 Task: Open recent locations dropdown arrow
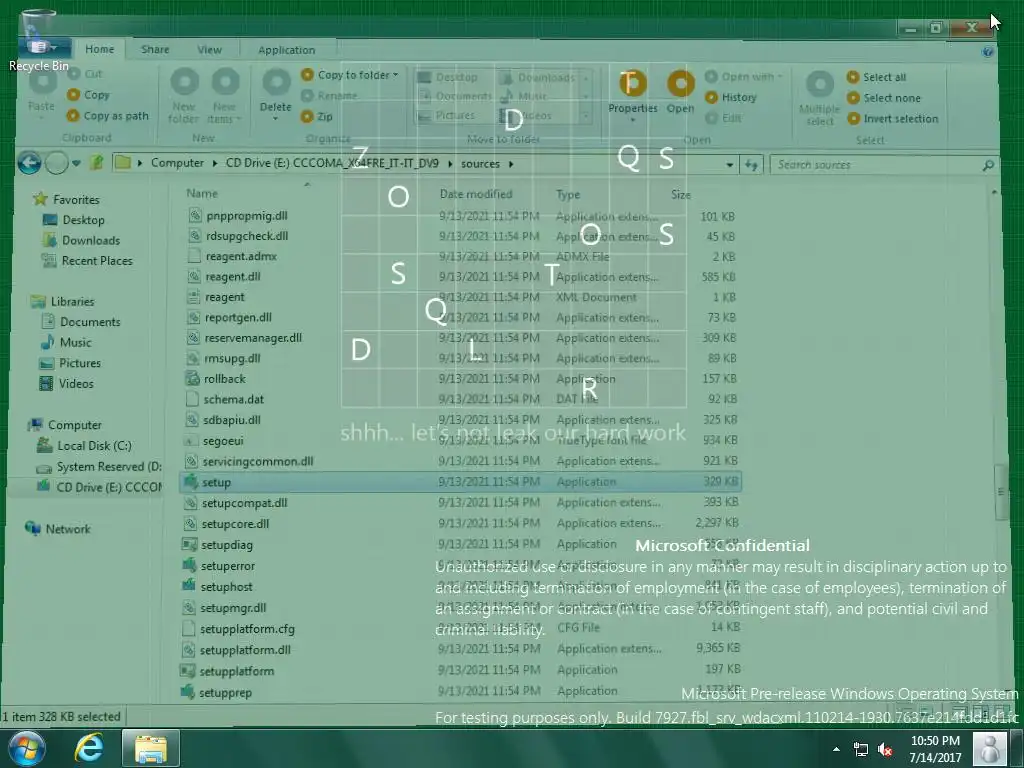tap(77, 163)
